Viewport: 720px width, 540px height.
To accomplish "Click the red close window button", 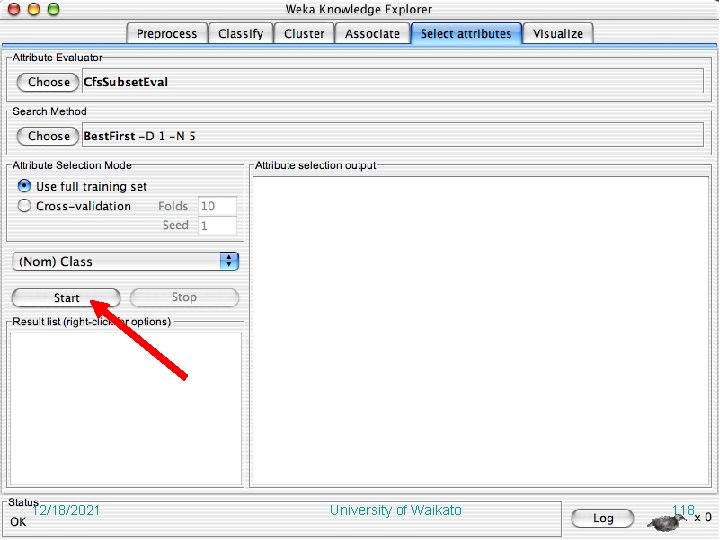I will [x=14, y=9].
